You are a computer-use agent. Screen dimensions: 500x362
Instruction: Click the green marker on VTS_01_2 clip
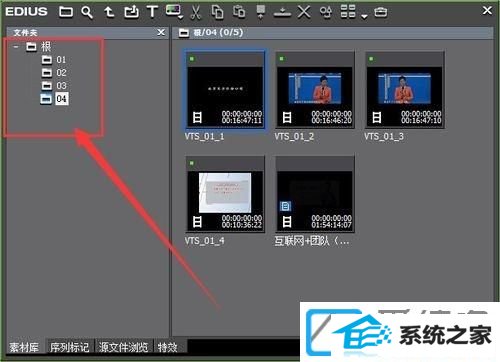click(281, 59)
